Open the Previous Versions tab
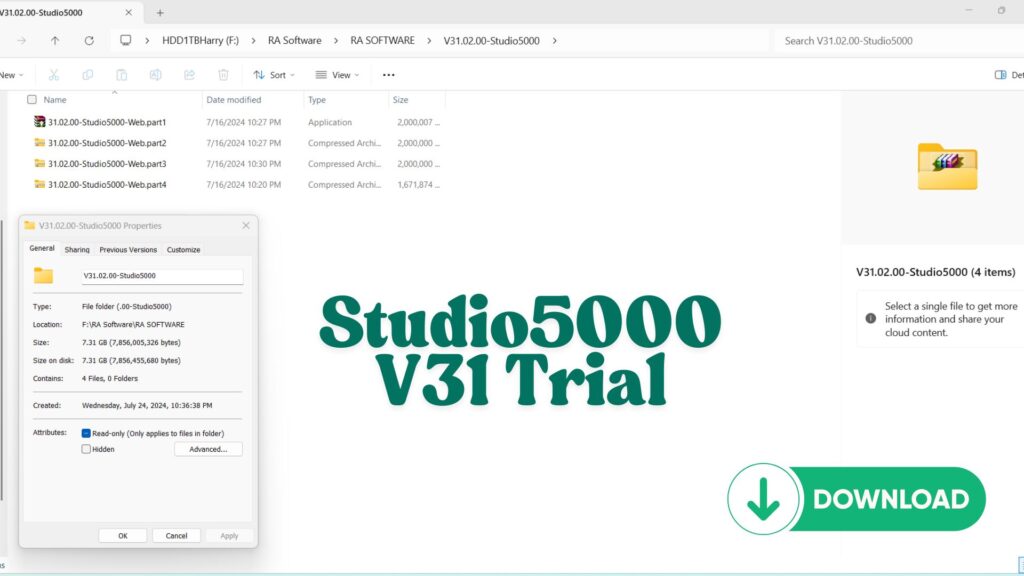Image resolution: width=1024 pixels, height=576 pixels. tap(127, 249)
